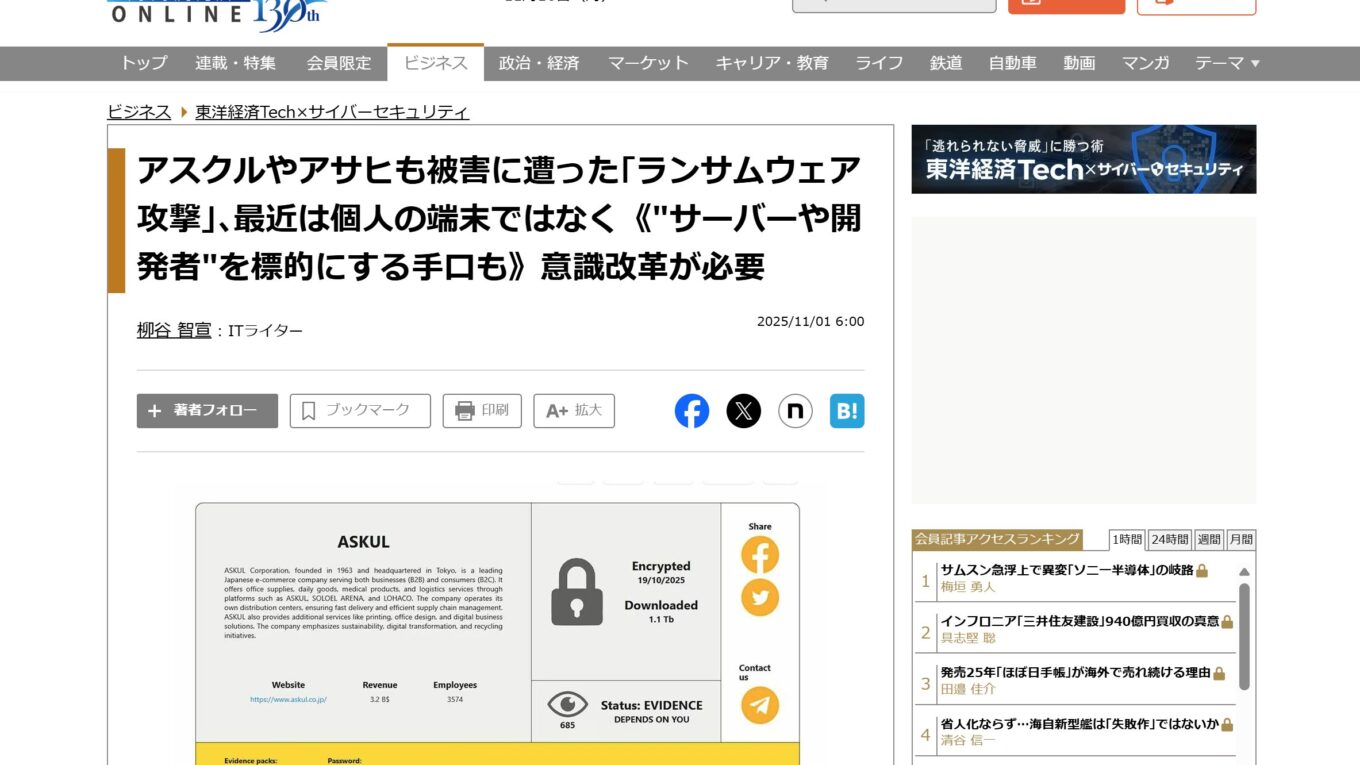1360x765 pixels.
Task: Open the ASKUL ransomware screenshot image
Action: point(497,625)
